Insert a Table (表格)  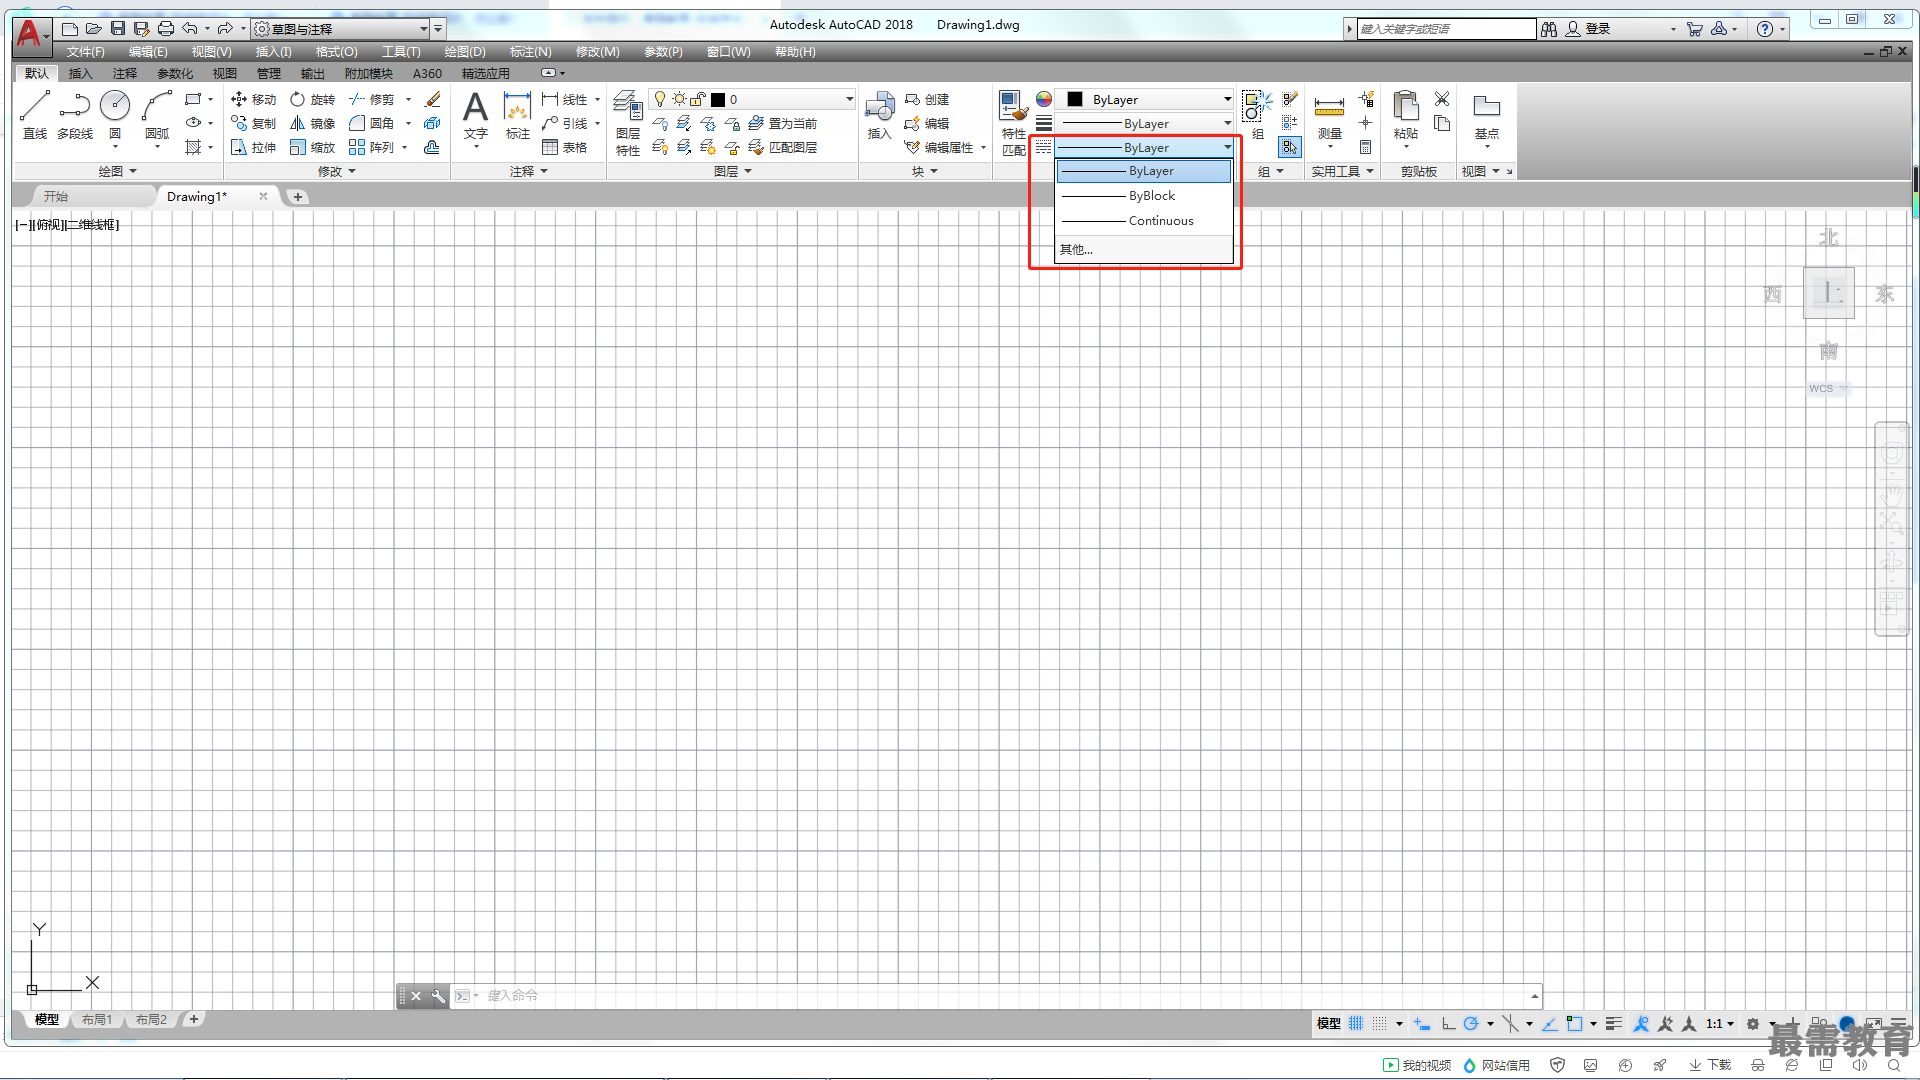coord(564,147)
